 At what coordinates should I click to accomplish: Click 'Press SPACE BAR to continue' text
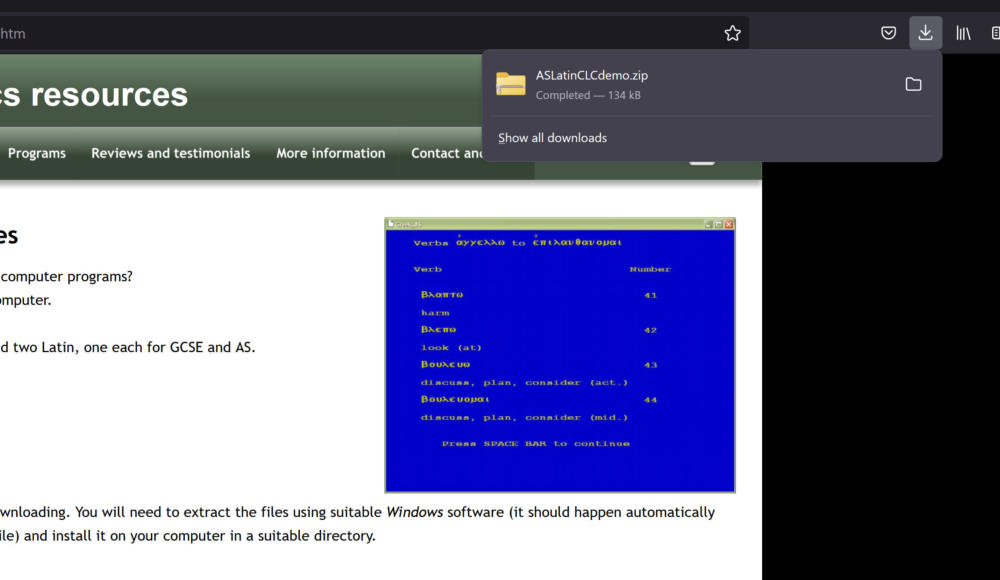coord(536,444)
